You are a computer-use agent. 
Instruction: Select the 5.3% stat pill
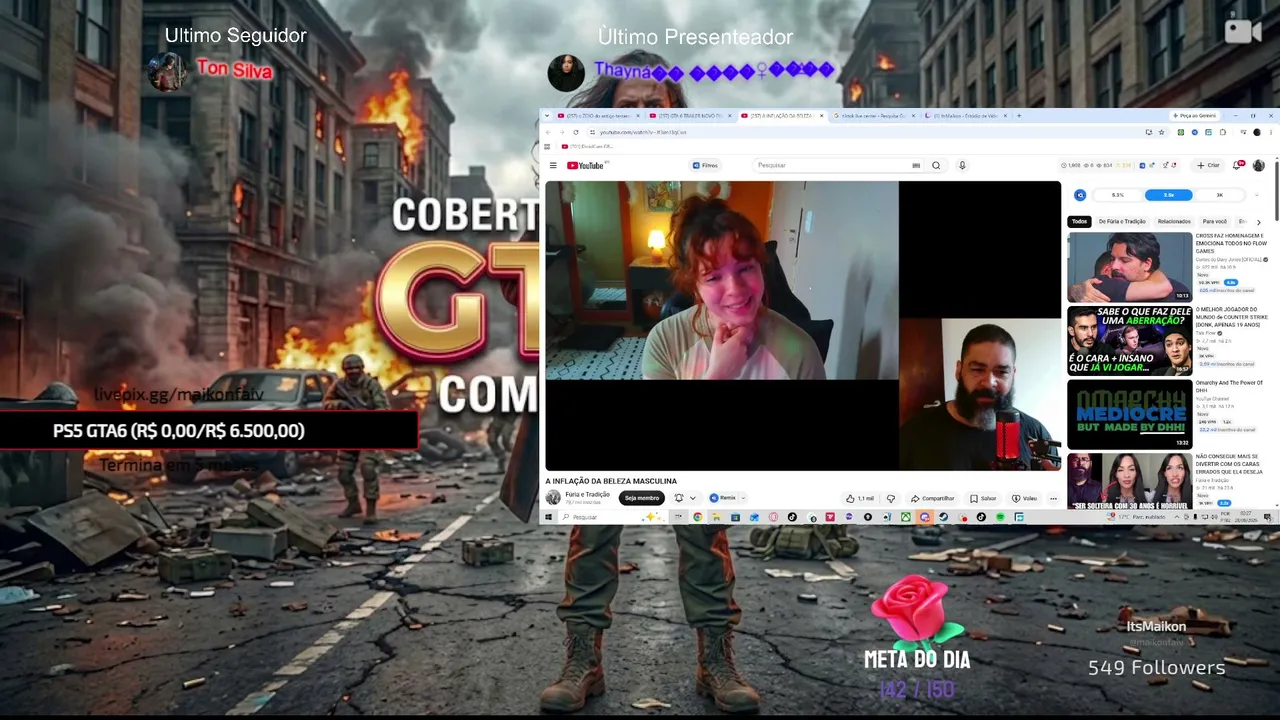click(x=1117, y=195)
